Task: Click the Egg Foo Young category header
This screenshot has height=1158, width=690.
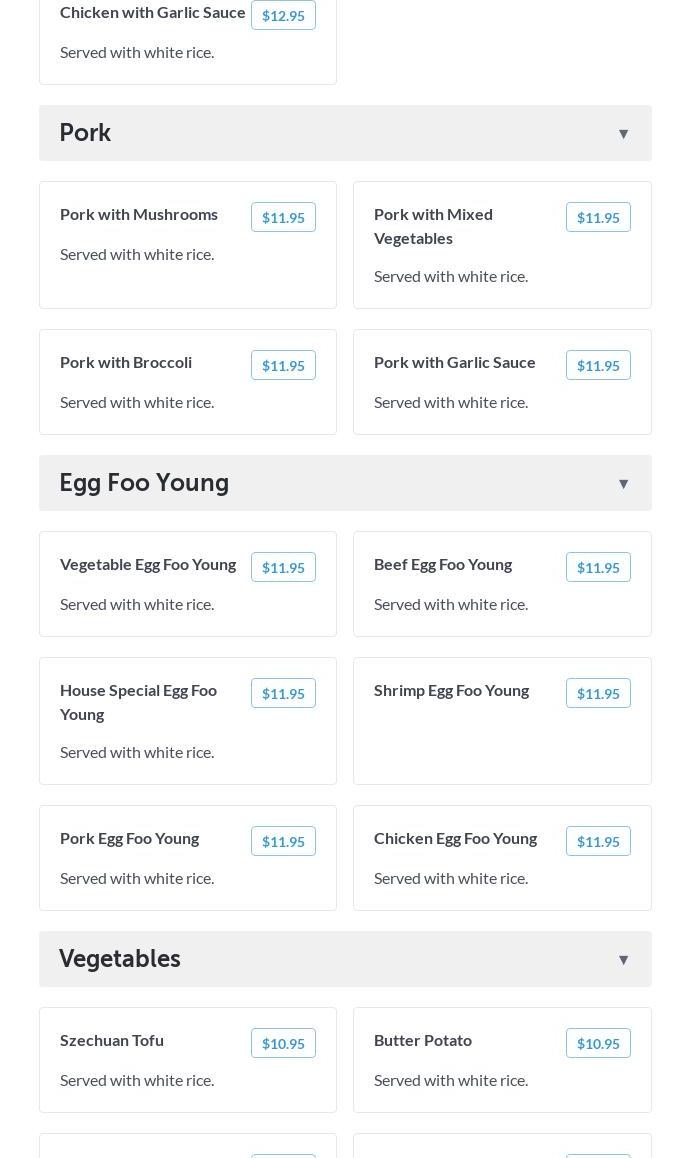Action: [144, 483]
